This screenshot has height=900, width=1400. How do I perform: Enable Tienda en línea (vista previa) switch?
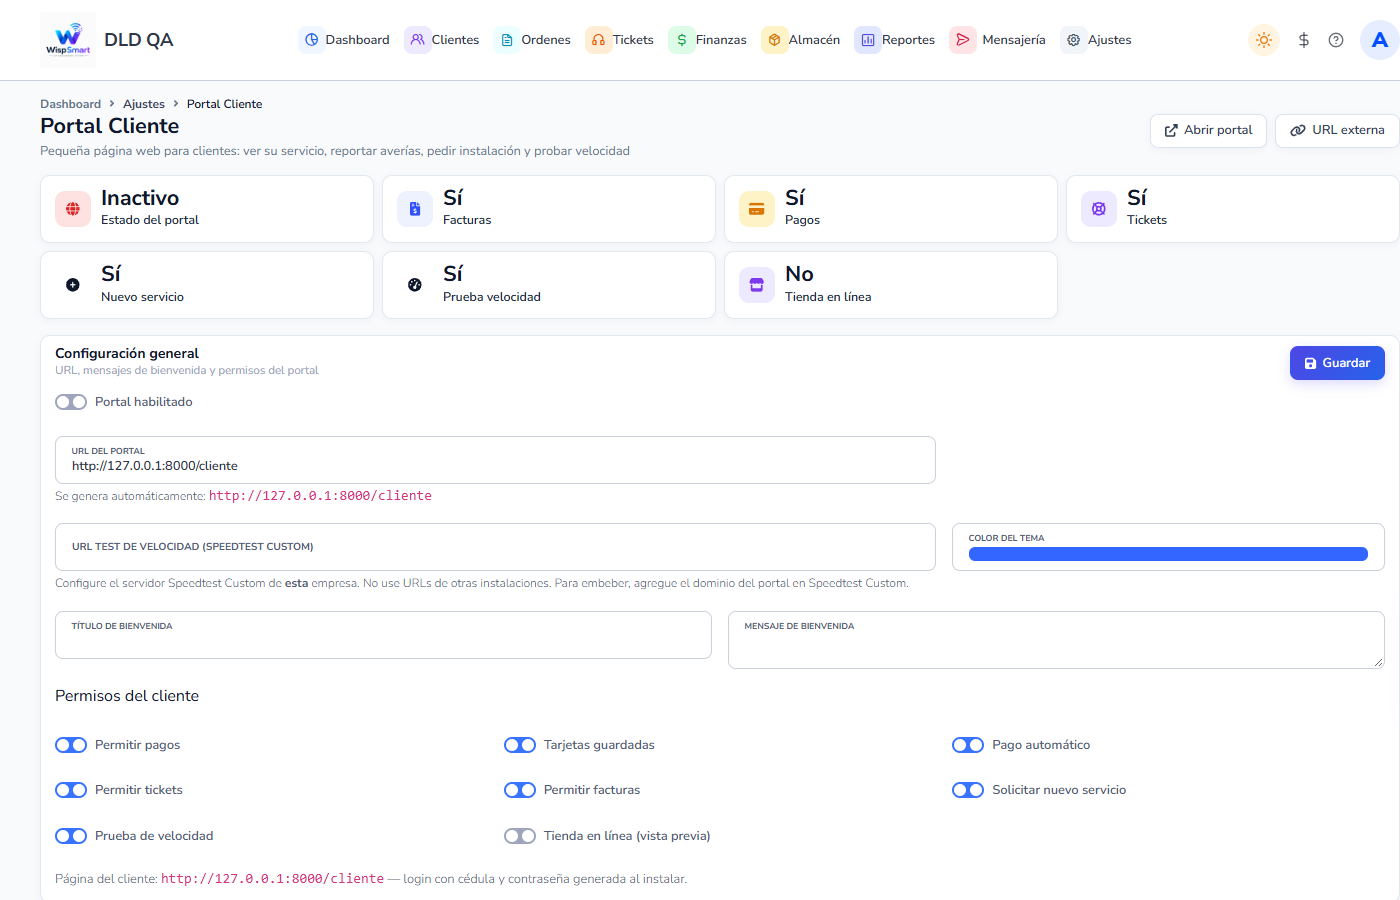[x=520, y=836]
